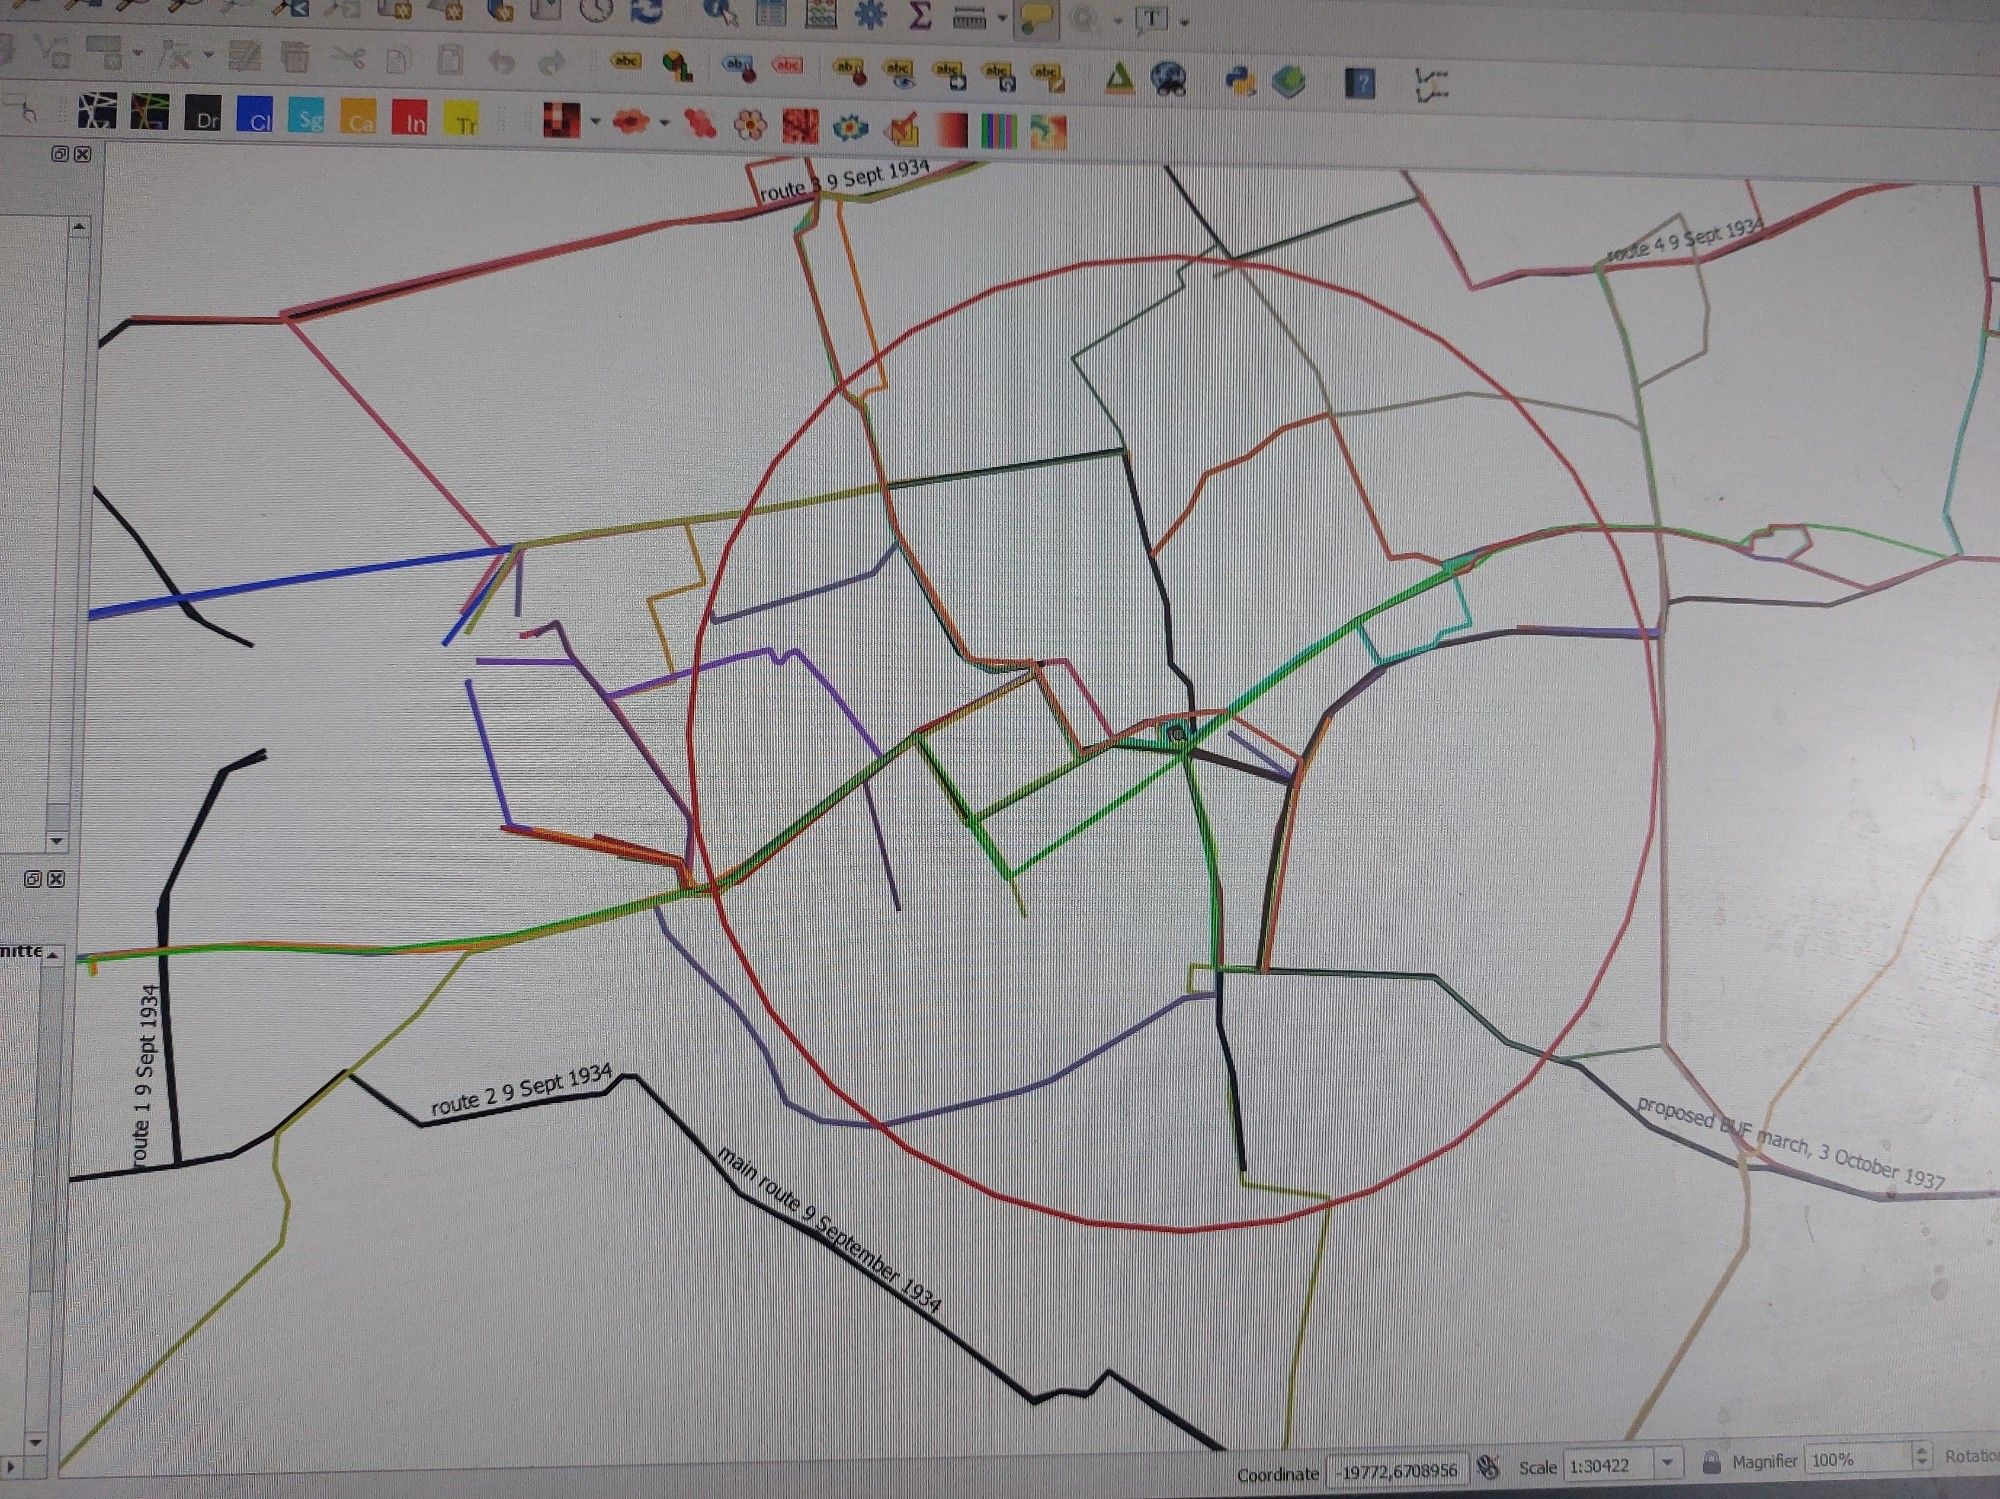Screen dimensions: 2000x1499
Task: Click the multicolor stripes icon
Action: (x=1000, y=131)
